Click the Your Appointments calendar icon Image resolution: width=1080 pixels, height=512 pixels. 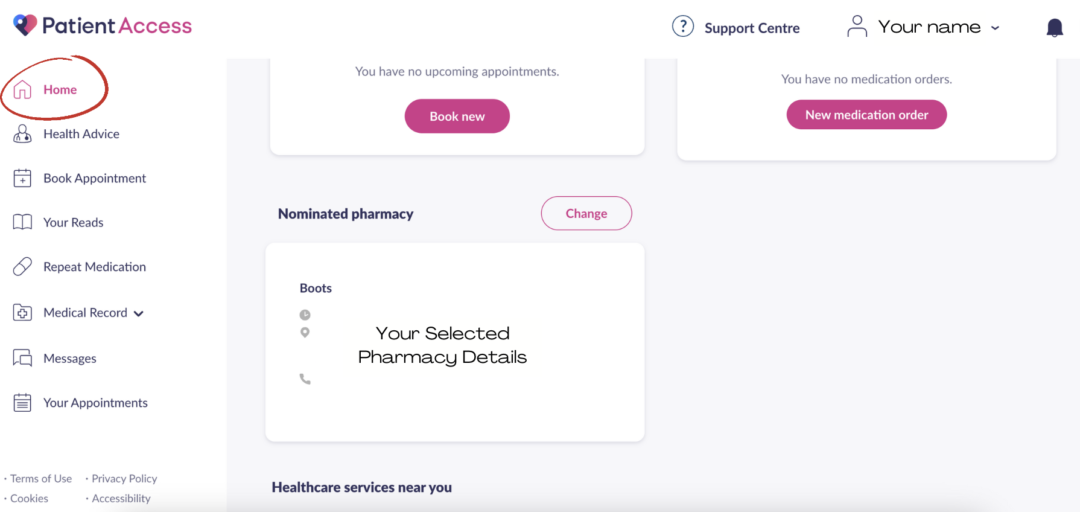click(23, 403)
